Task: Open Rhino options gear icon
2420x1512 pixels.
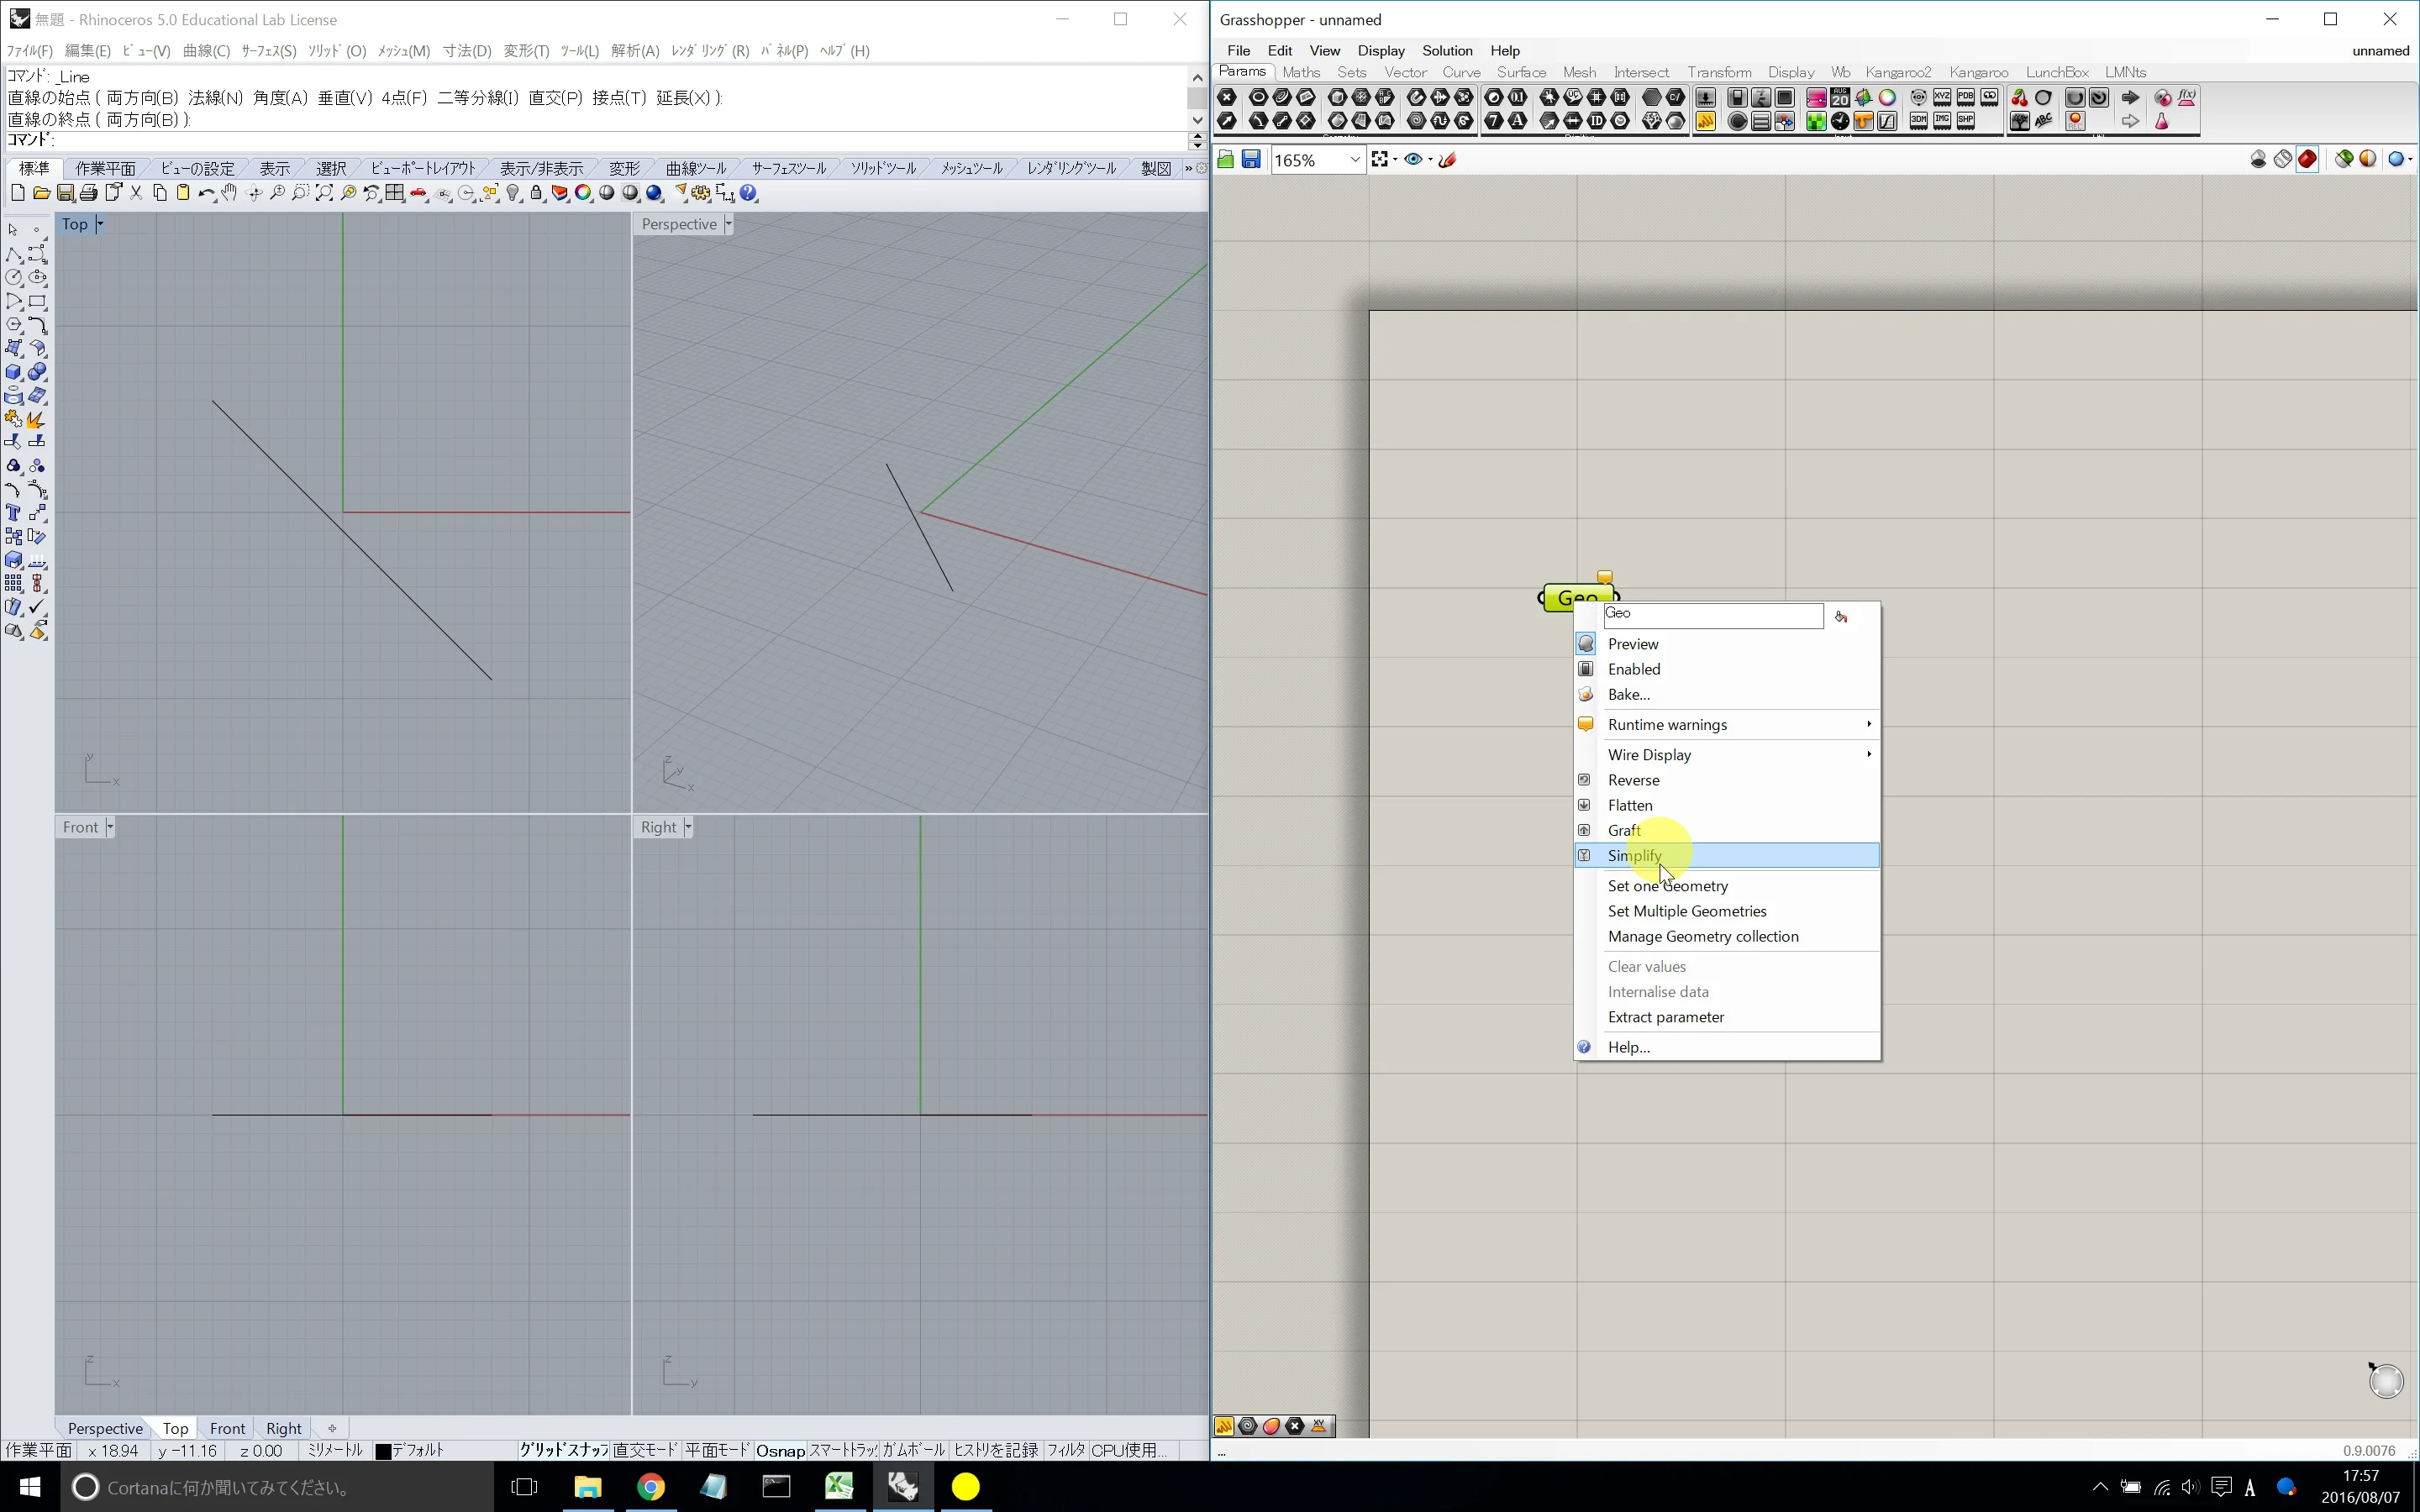Action: coord(701,193)
